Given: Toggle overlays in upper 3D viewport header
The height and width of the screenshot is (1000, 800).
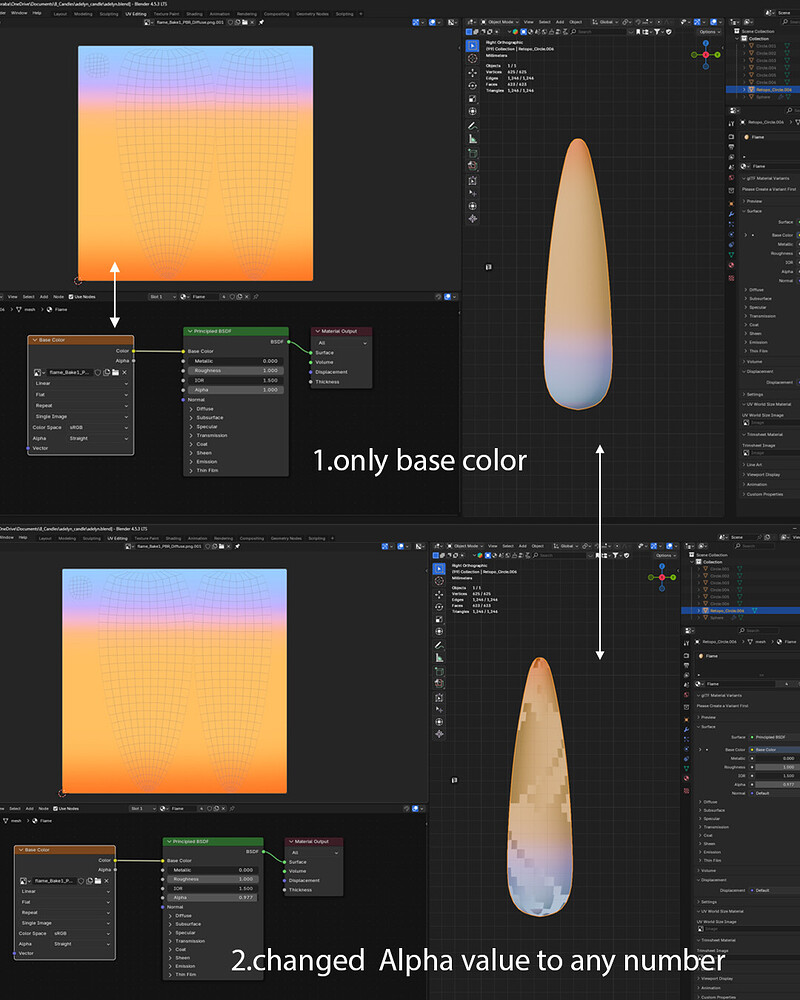Looking at the screenshot, I should 714,22.
